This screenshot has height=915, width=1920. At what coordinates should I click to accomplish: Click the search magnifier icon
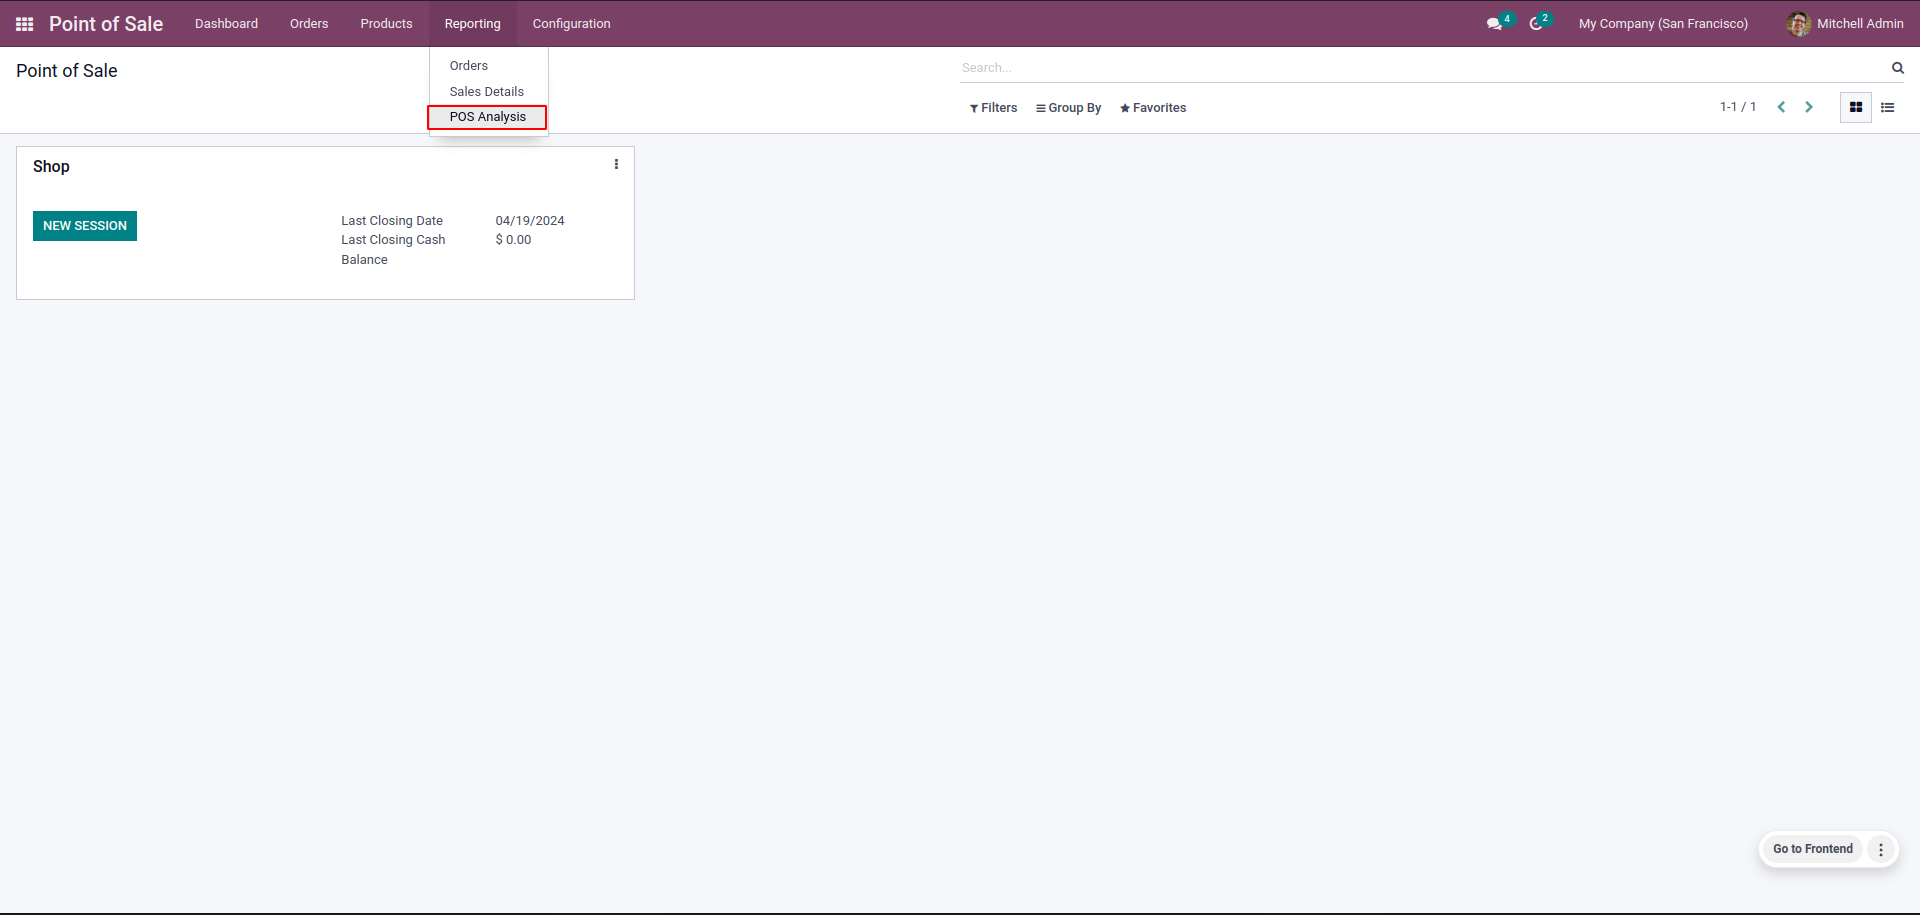(1897, 68)
